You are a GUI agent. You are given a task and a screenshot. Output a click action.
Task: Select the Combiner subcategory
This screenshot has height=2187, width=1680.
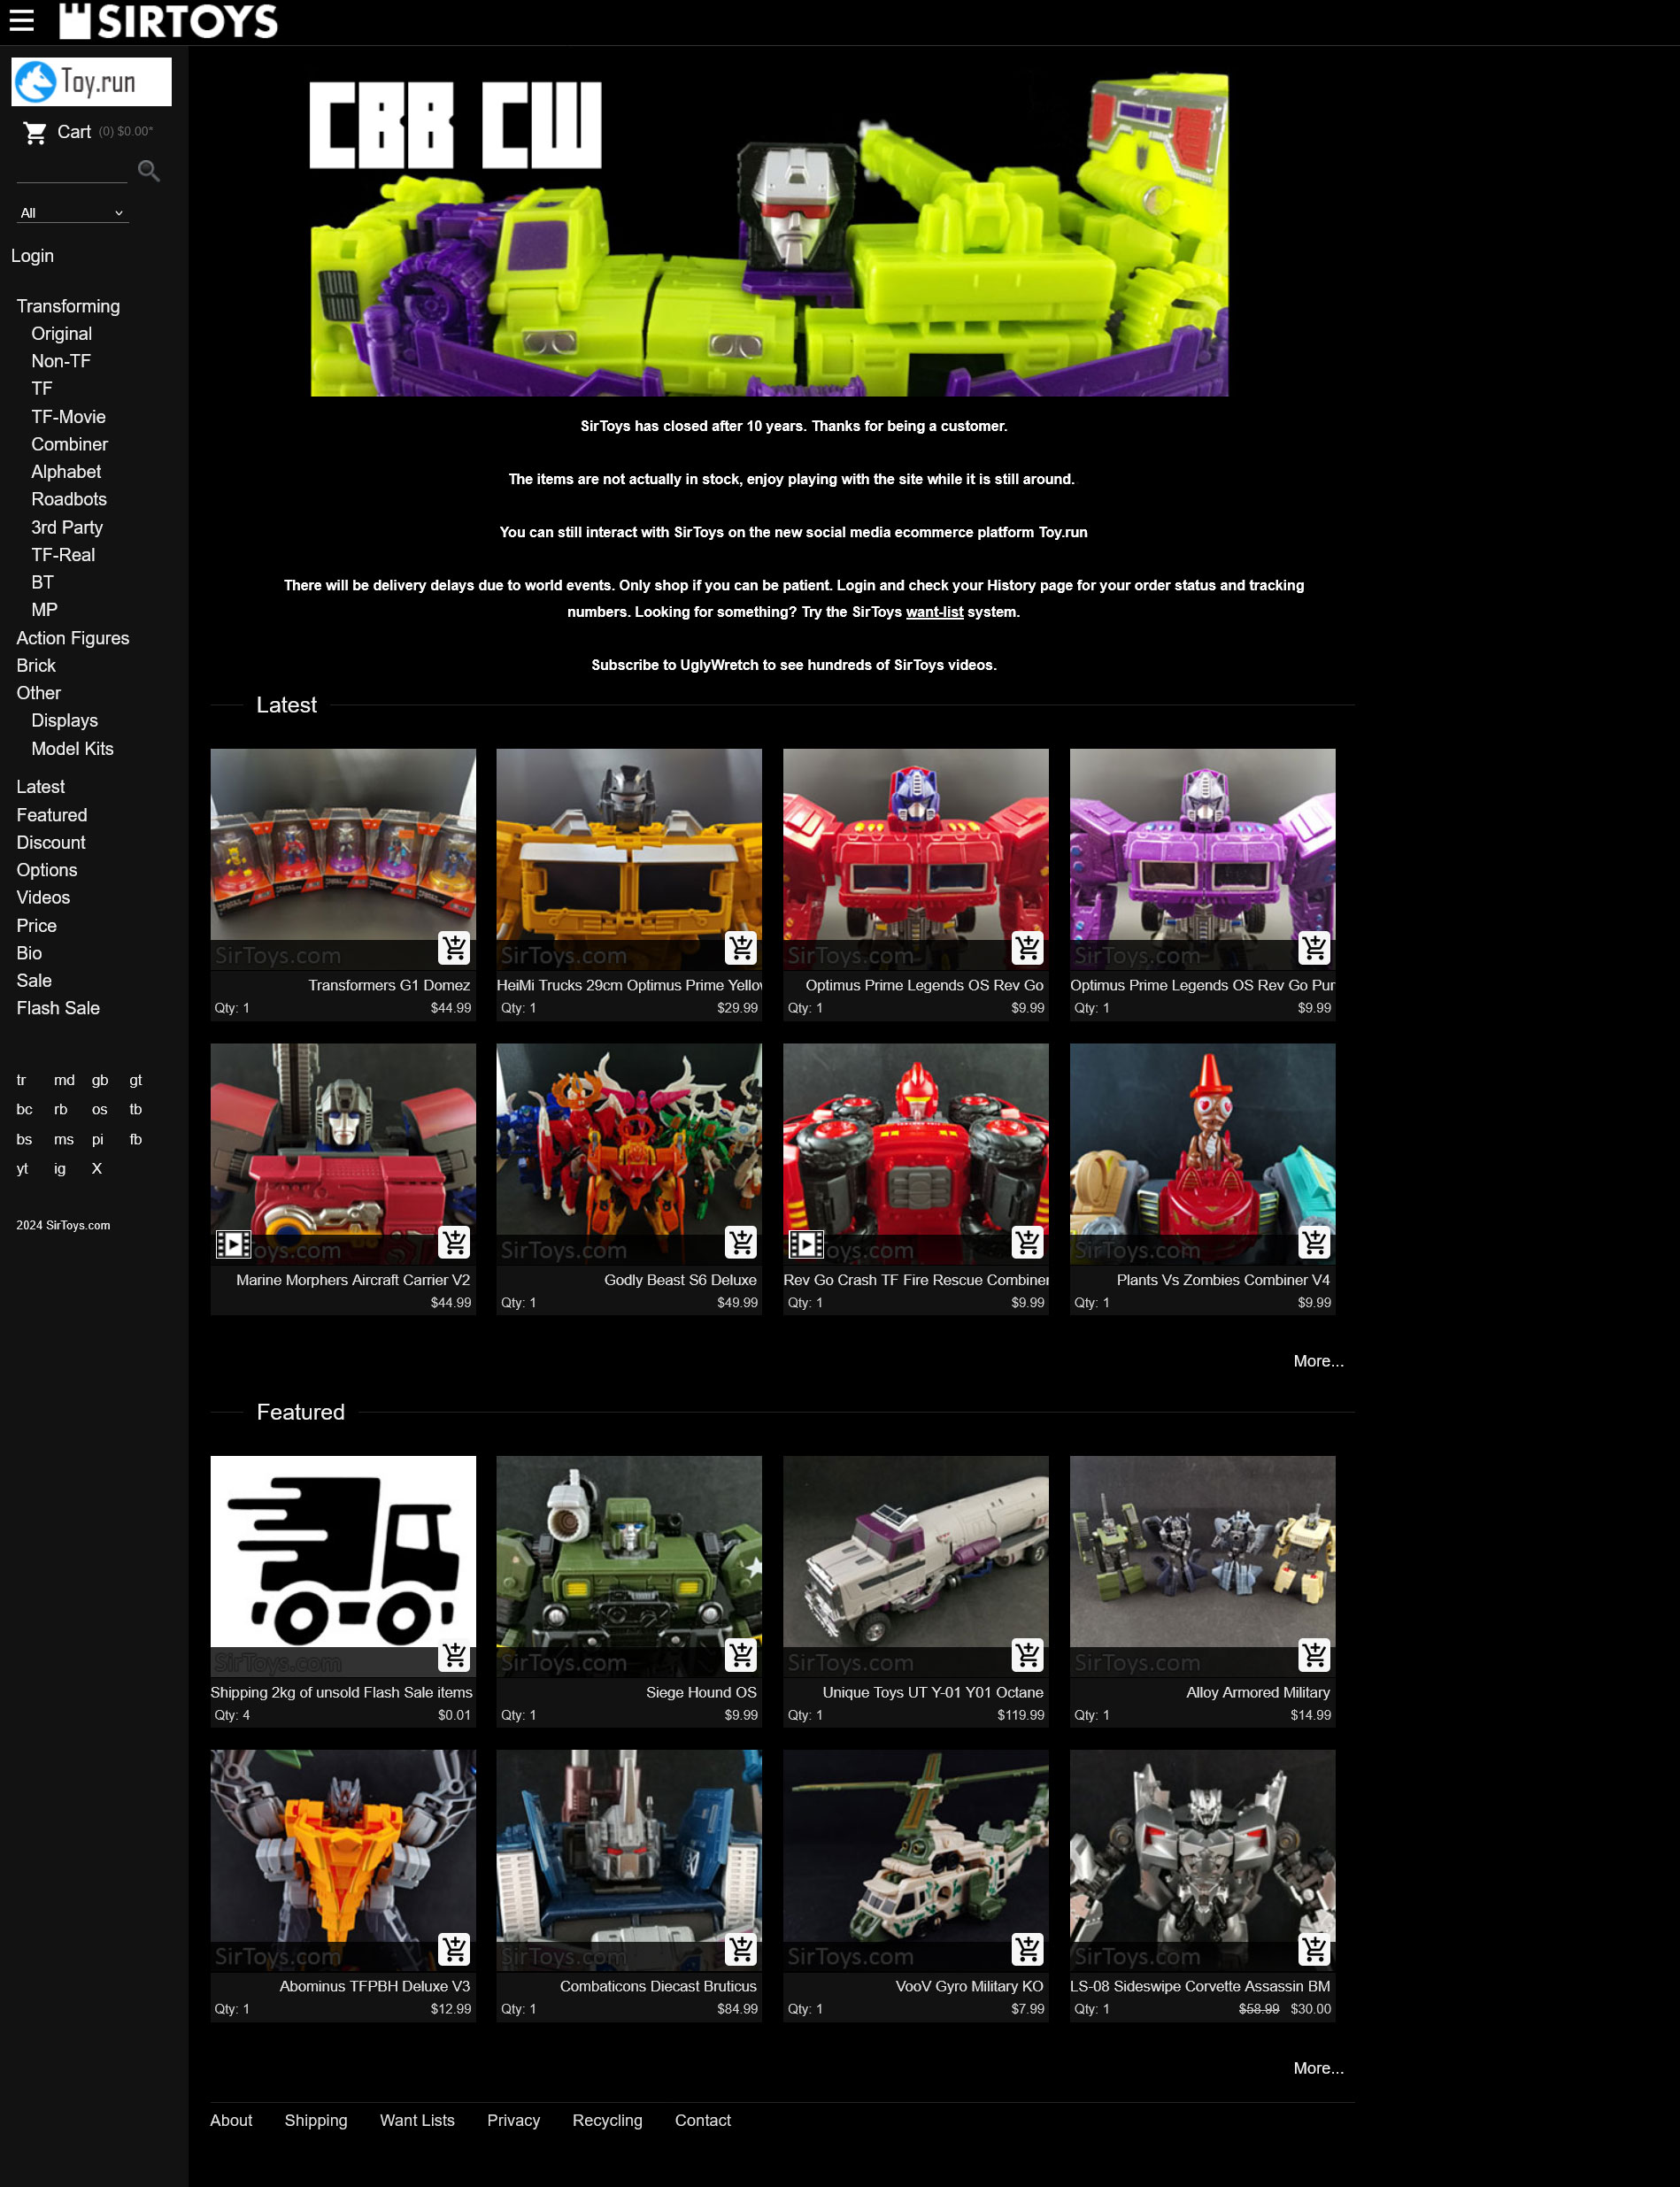[x=69, y=444]
